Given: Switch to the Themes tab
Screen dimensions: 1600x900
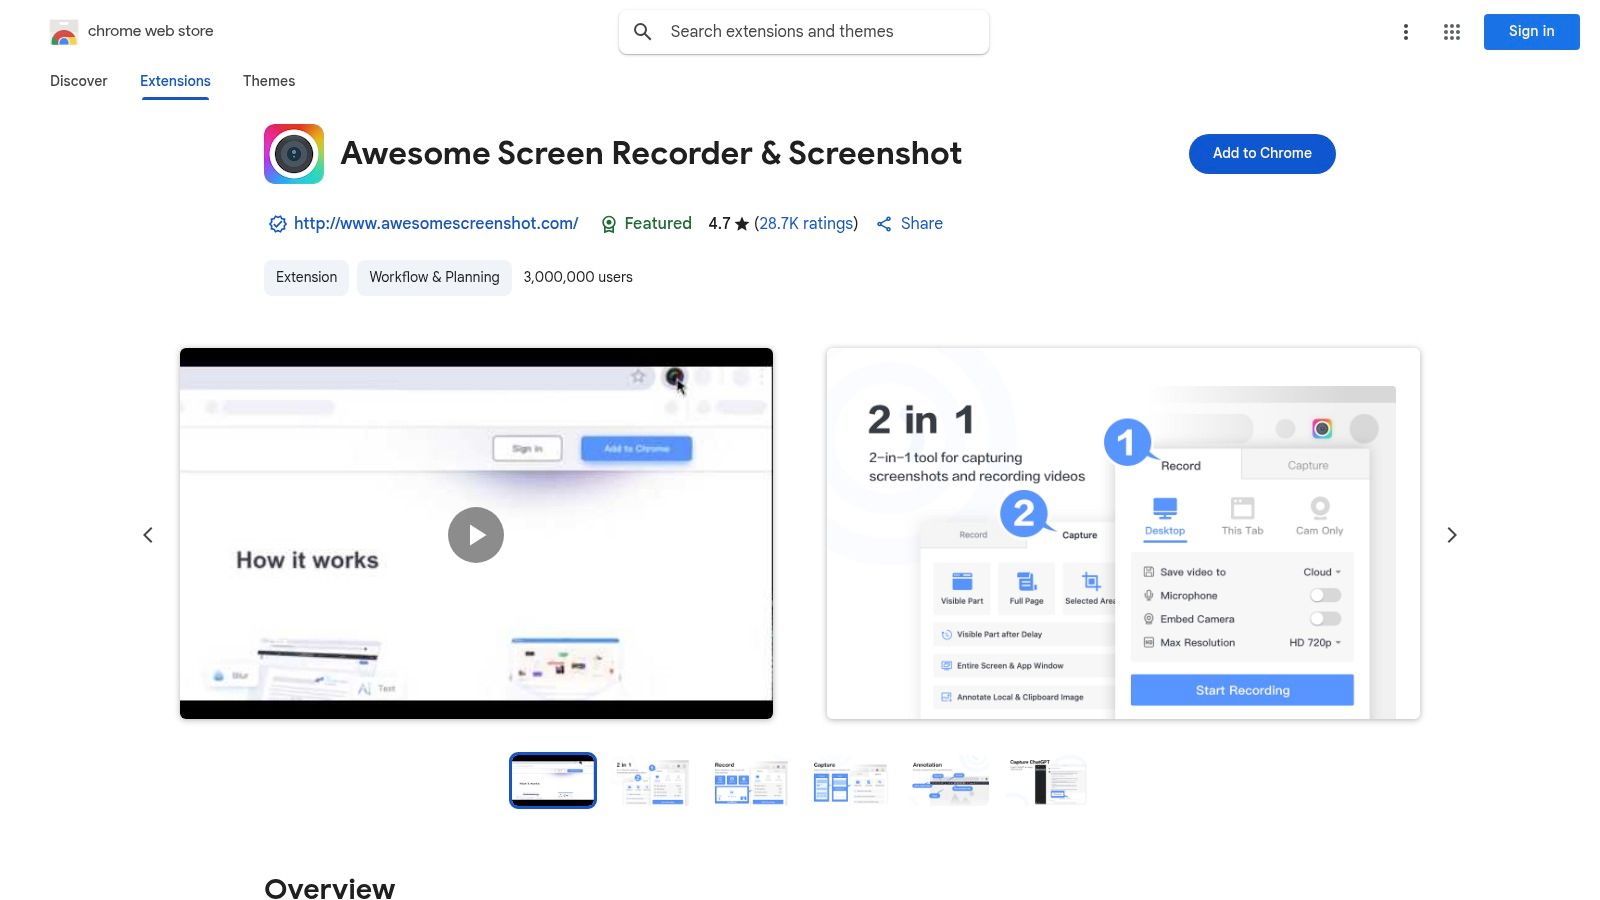Looking at the screenshot, I should [268, 81].
